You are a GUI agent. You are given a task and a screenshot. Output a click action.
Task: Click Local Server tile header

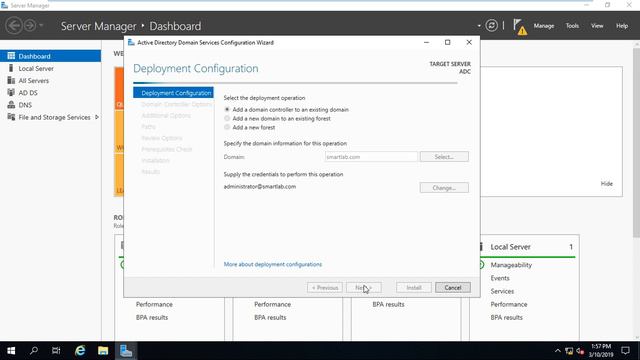point(510,247)
